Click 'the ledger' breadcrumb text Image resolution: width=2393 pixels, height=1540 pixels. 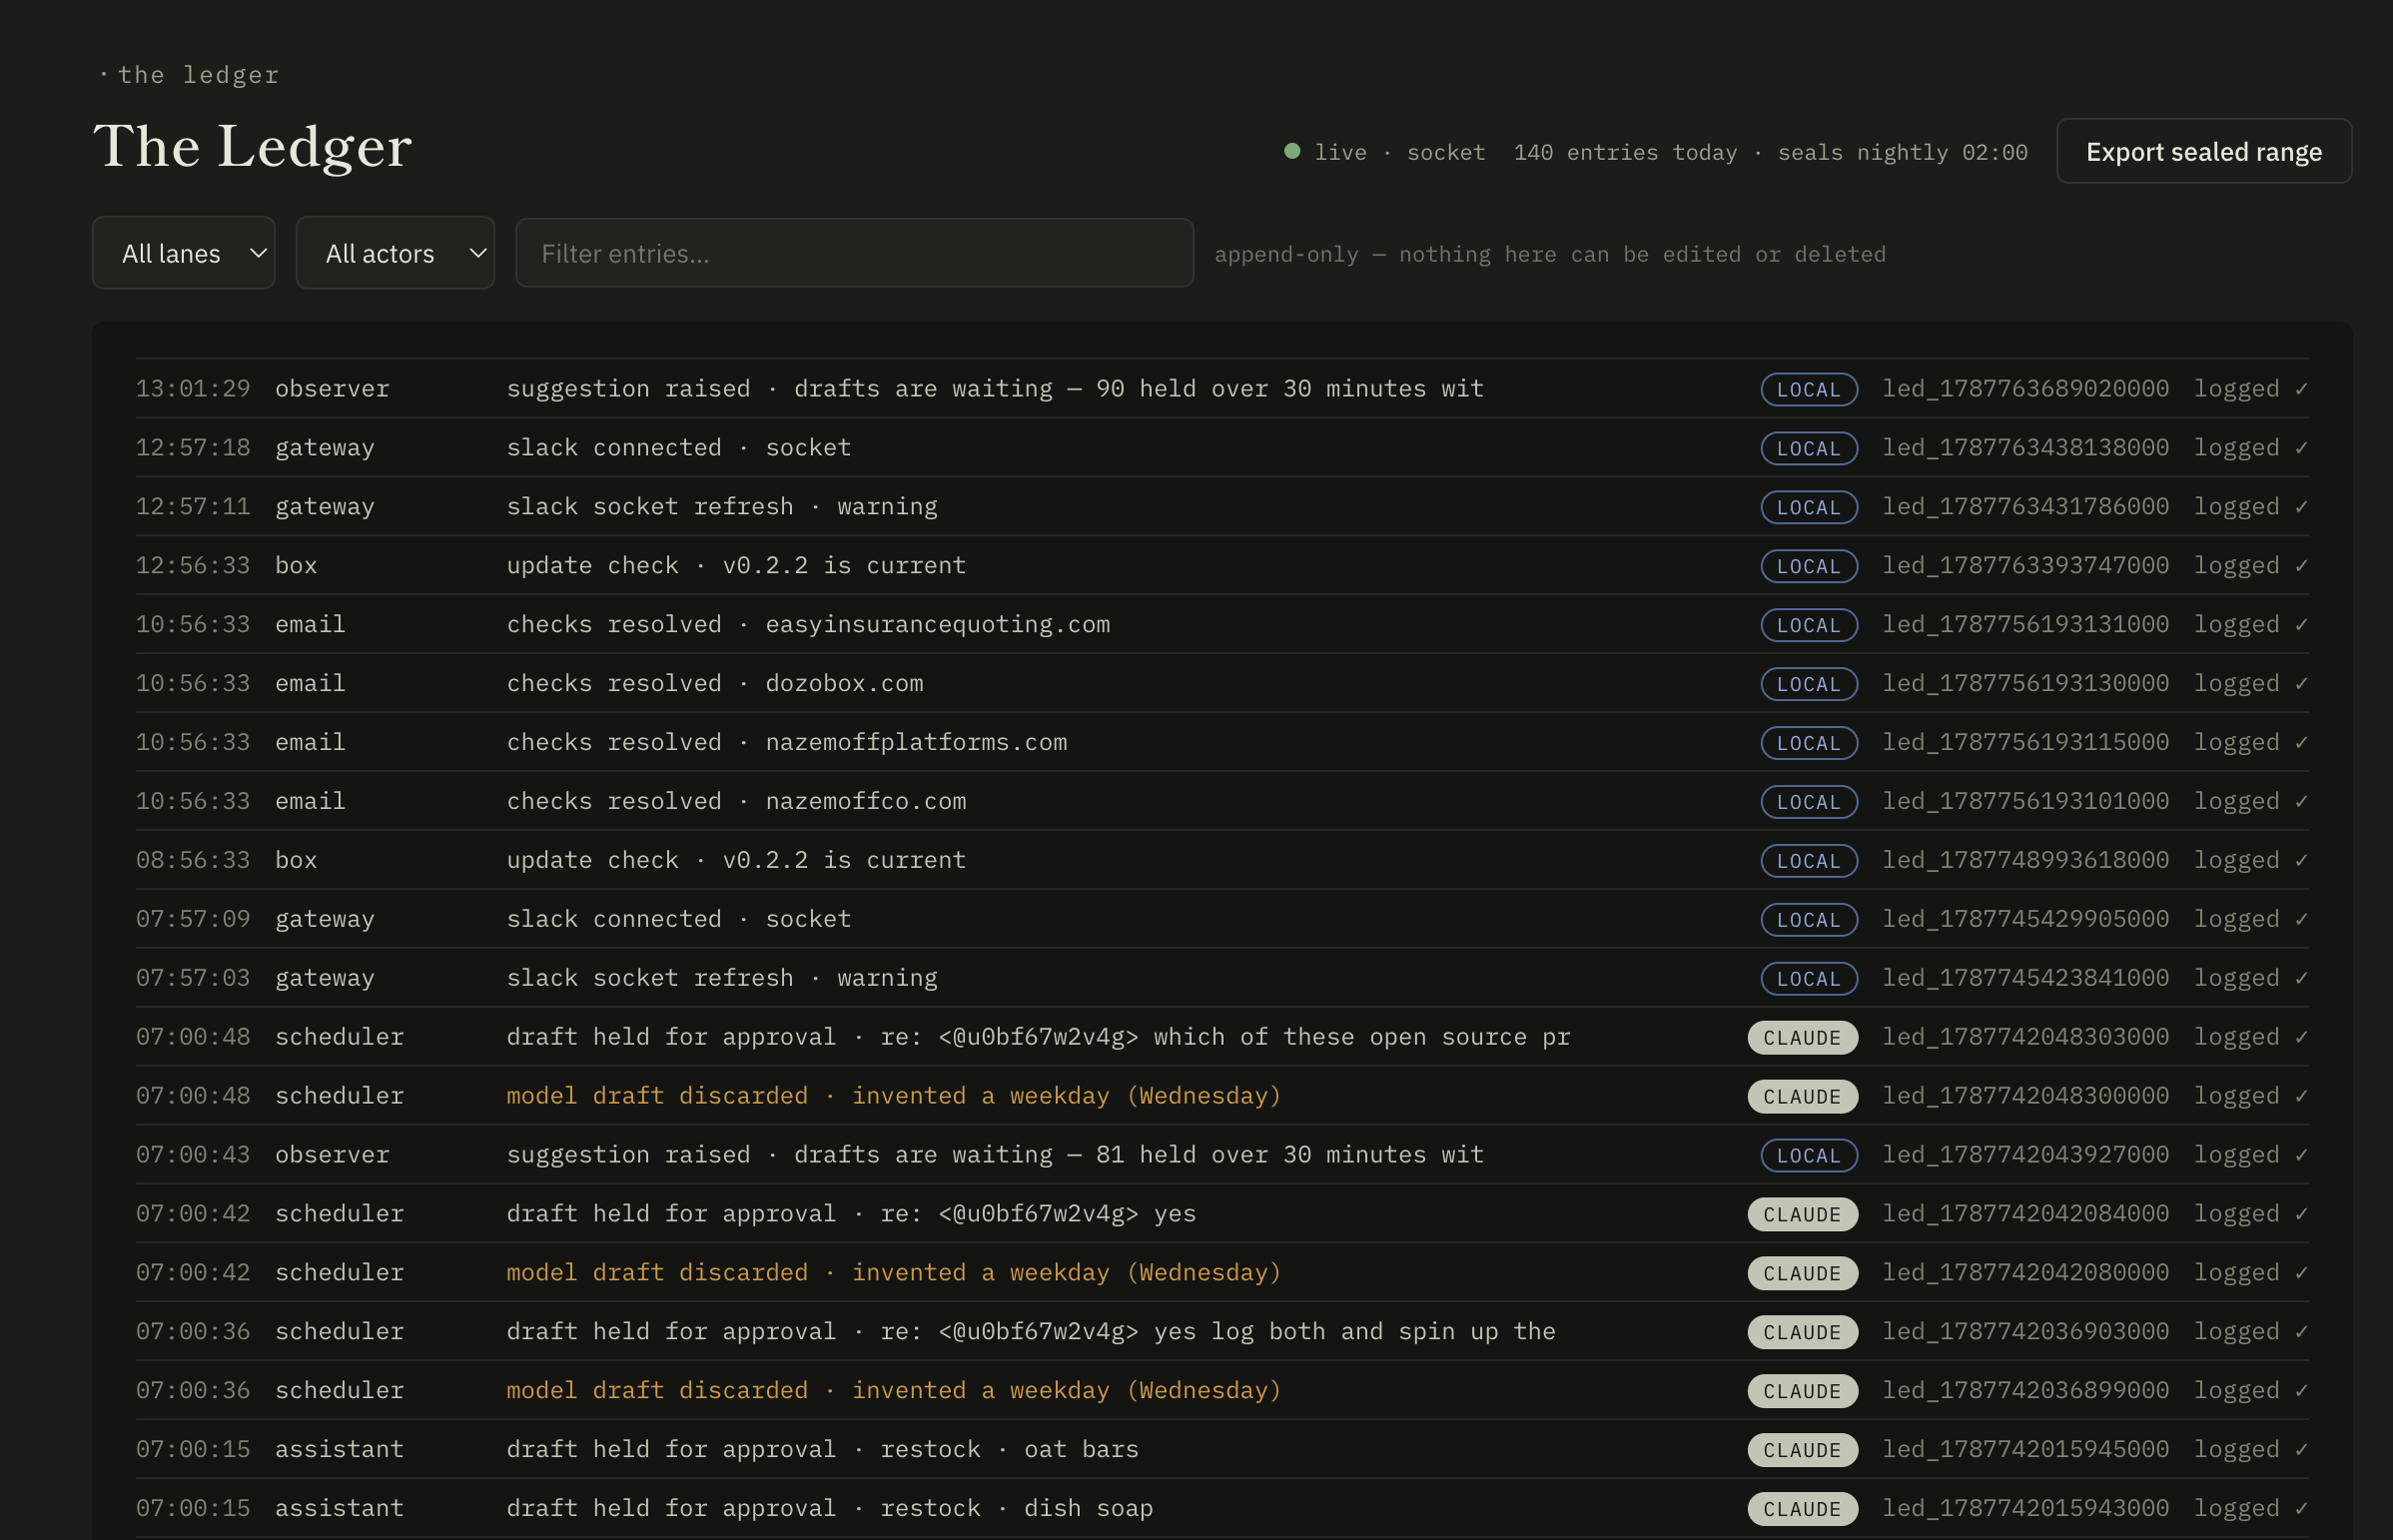(198, 75)
